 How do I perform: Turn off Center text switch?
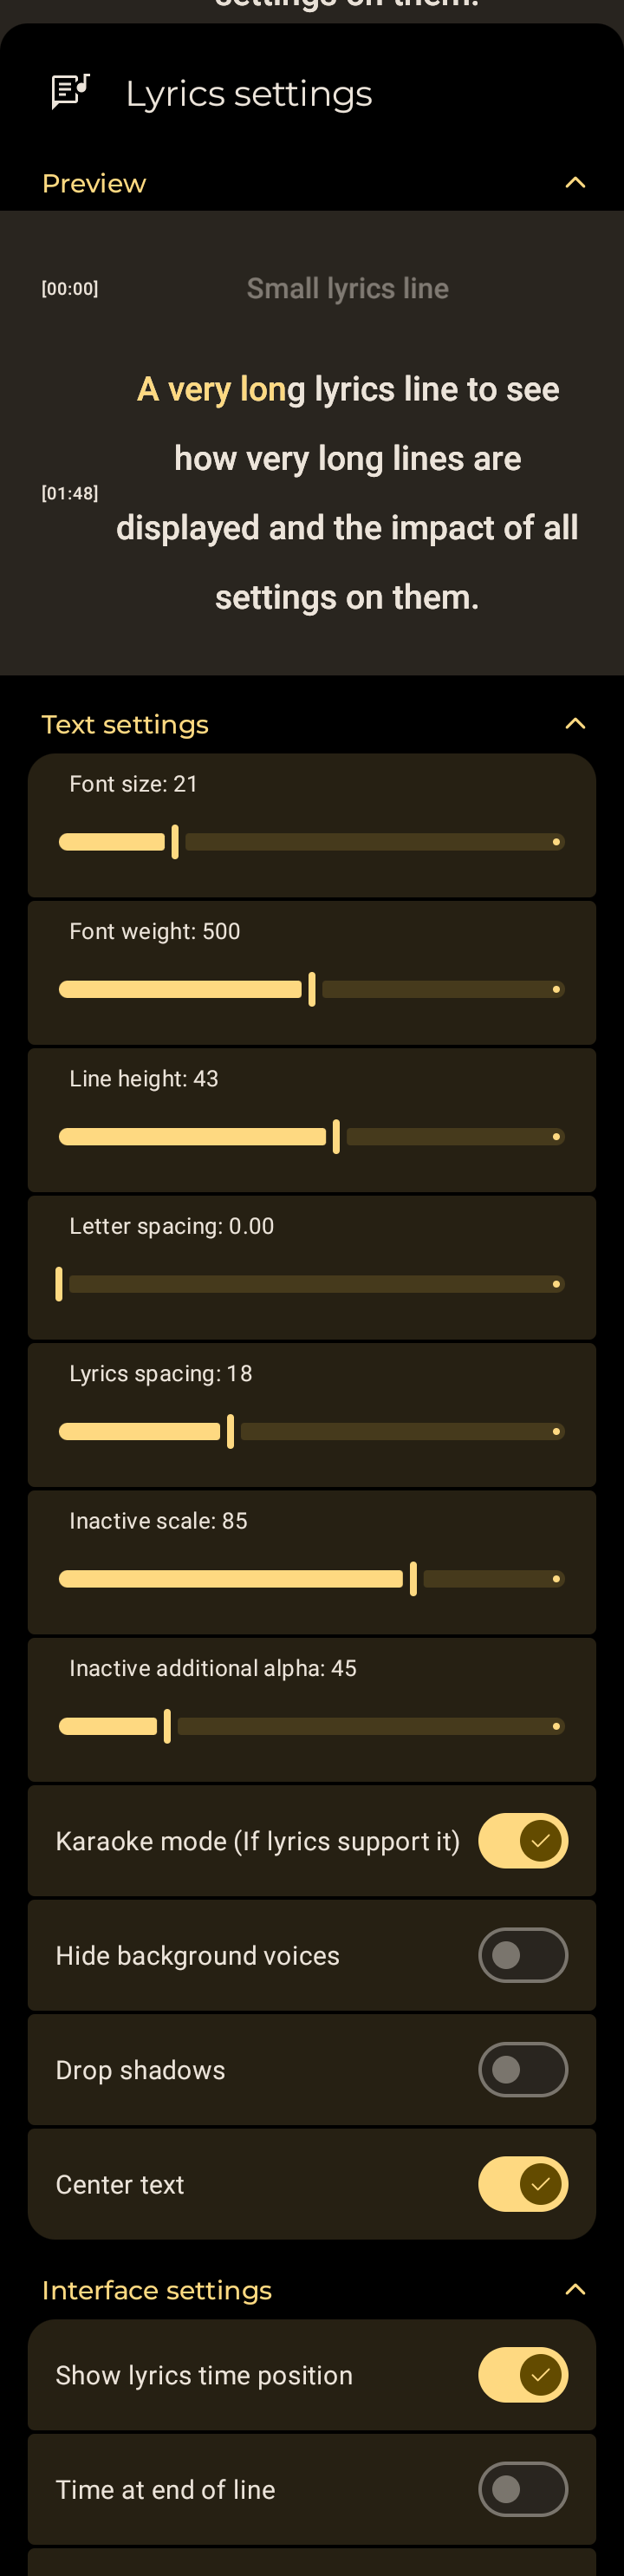pyautogui.click(x=523, y=2184)
